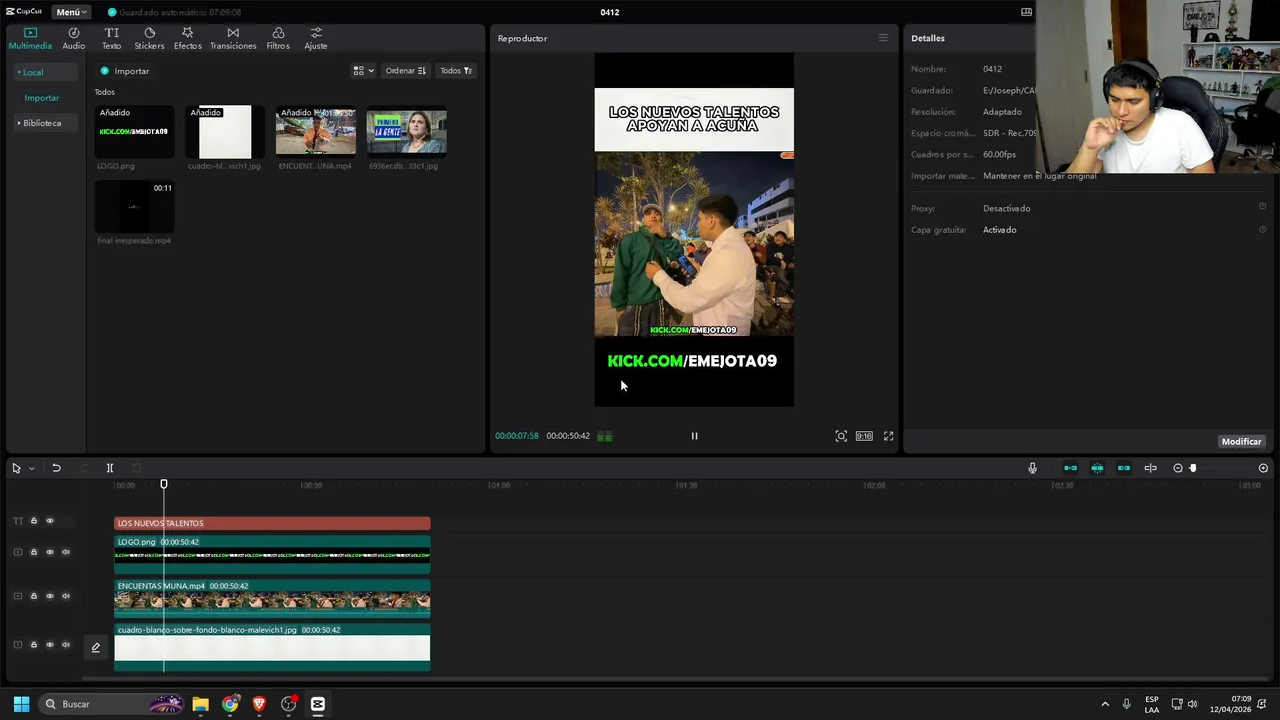Open the Ordenar sort dropdown

406,71
